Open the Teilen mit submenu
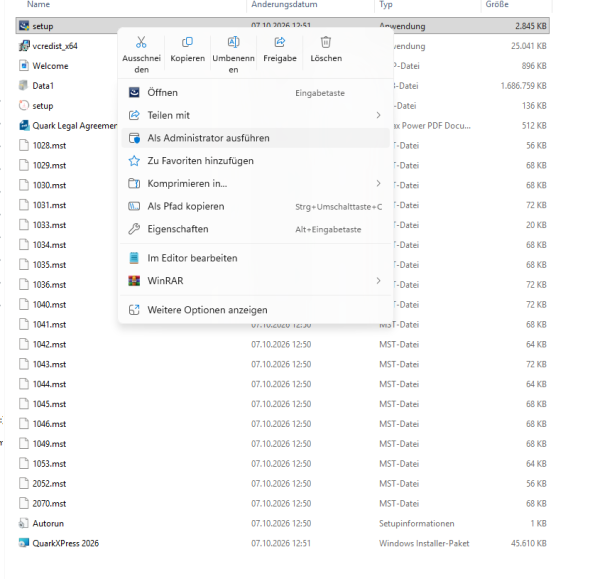The height and width of the screenshot is (579, 600). click(x=255, y=115)
